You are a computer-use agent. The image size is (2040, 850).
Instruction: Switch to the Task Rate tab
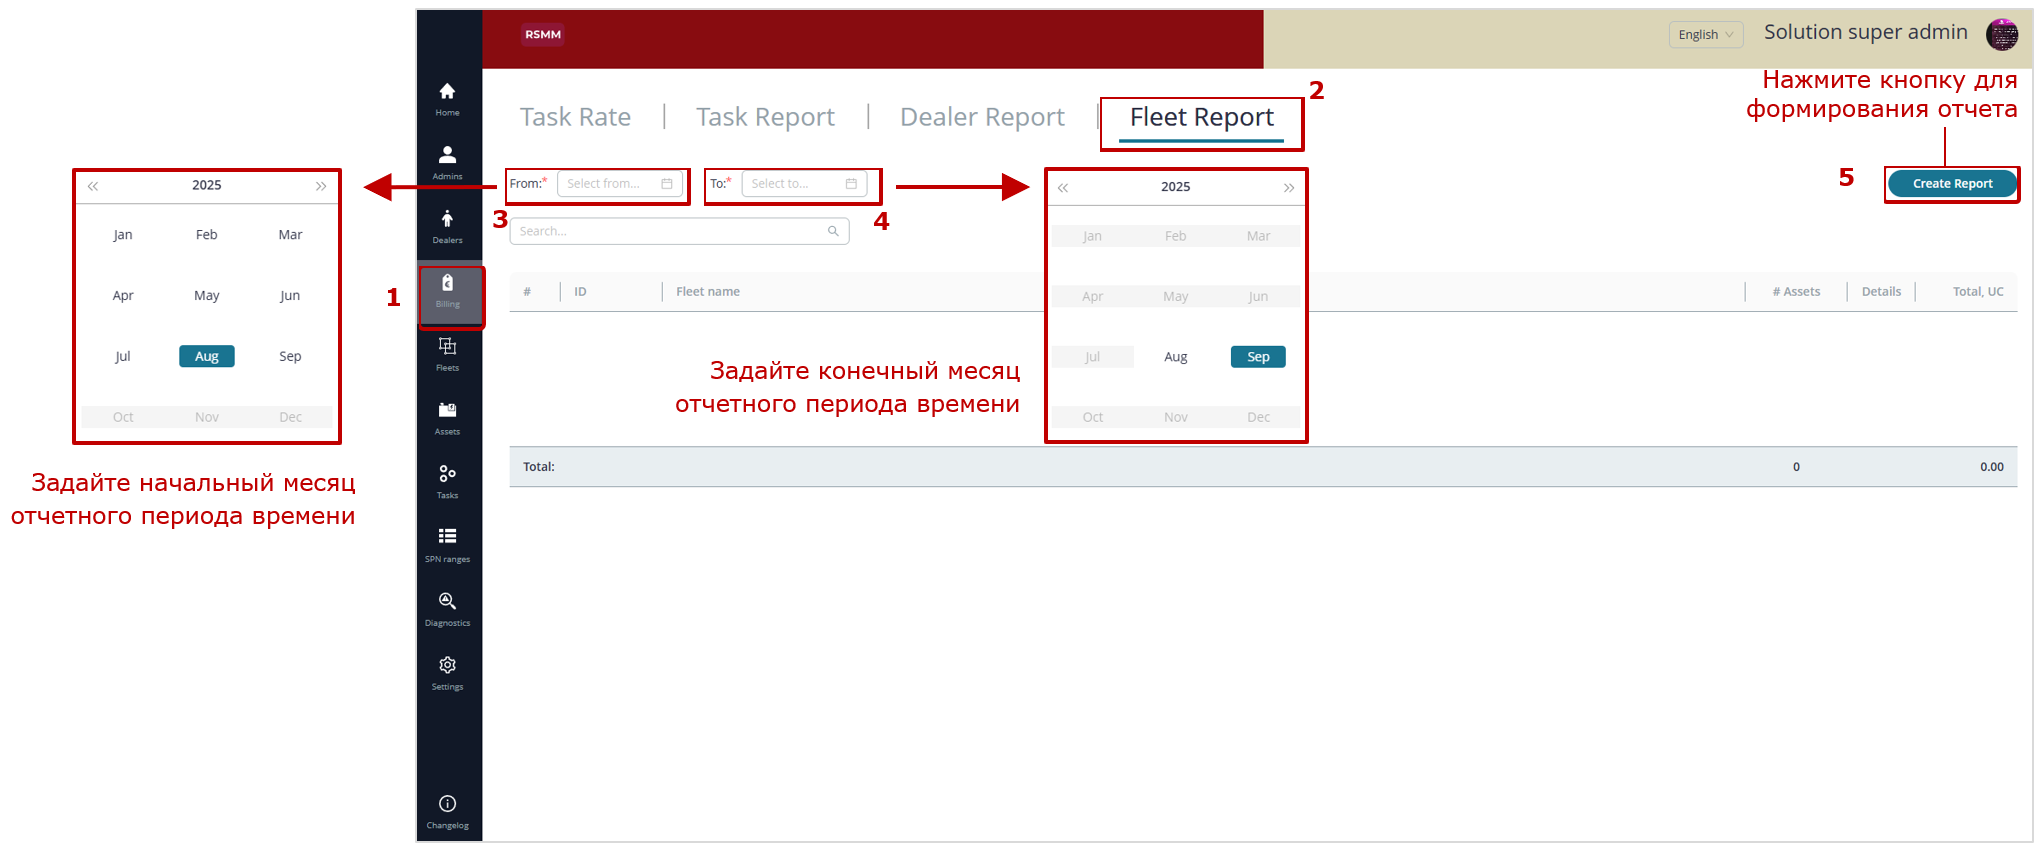[575, 117]
